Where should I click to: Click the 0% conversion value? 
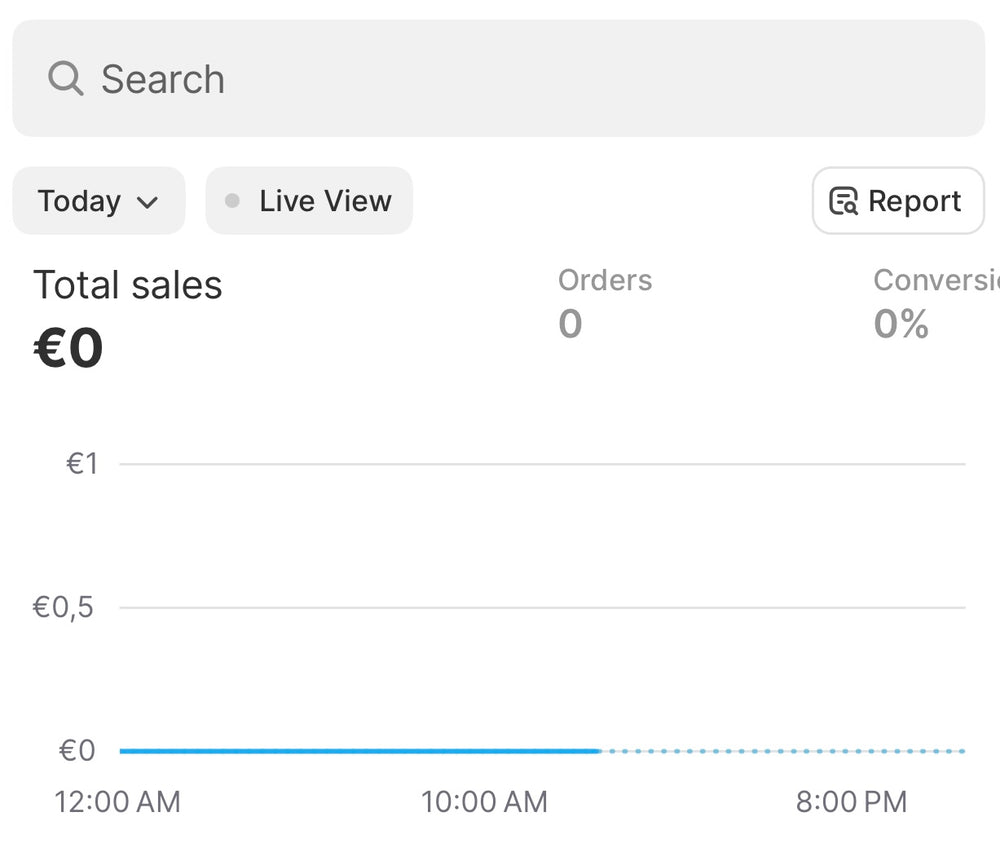pyautogui.click(x=901, y=324)
